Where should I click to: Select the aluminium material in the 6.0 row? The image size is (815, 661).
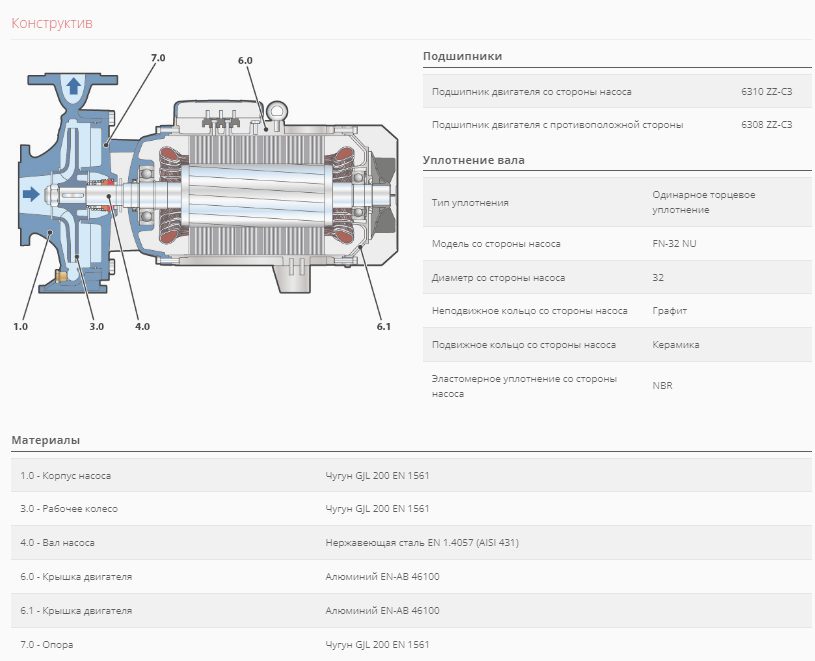pyautogui.click(x=382, y=577)
